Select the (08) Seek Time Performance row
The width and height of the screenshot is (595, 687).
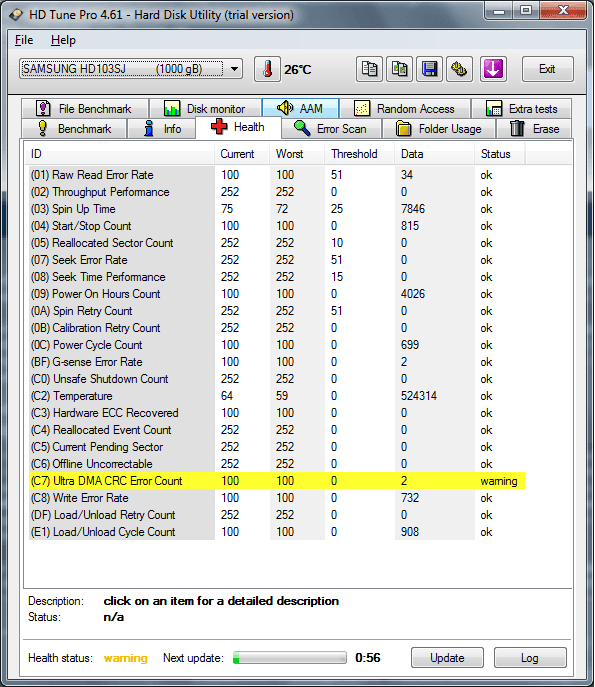(277, 277)
